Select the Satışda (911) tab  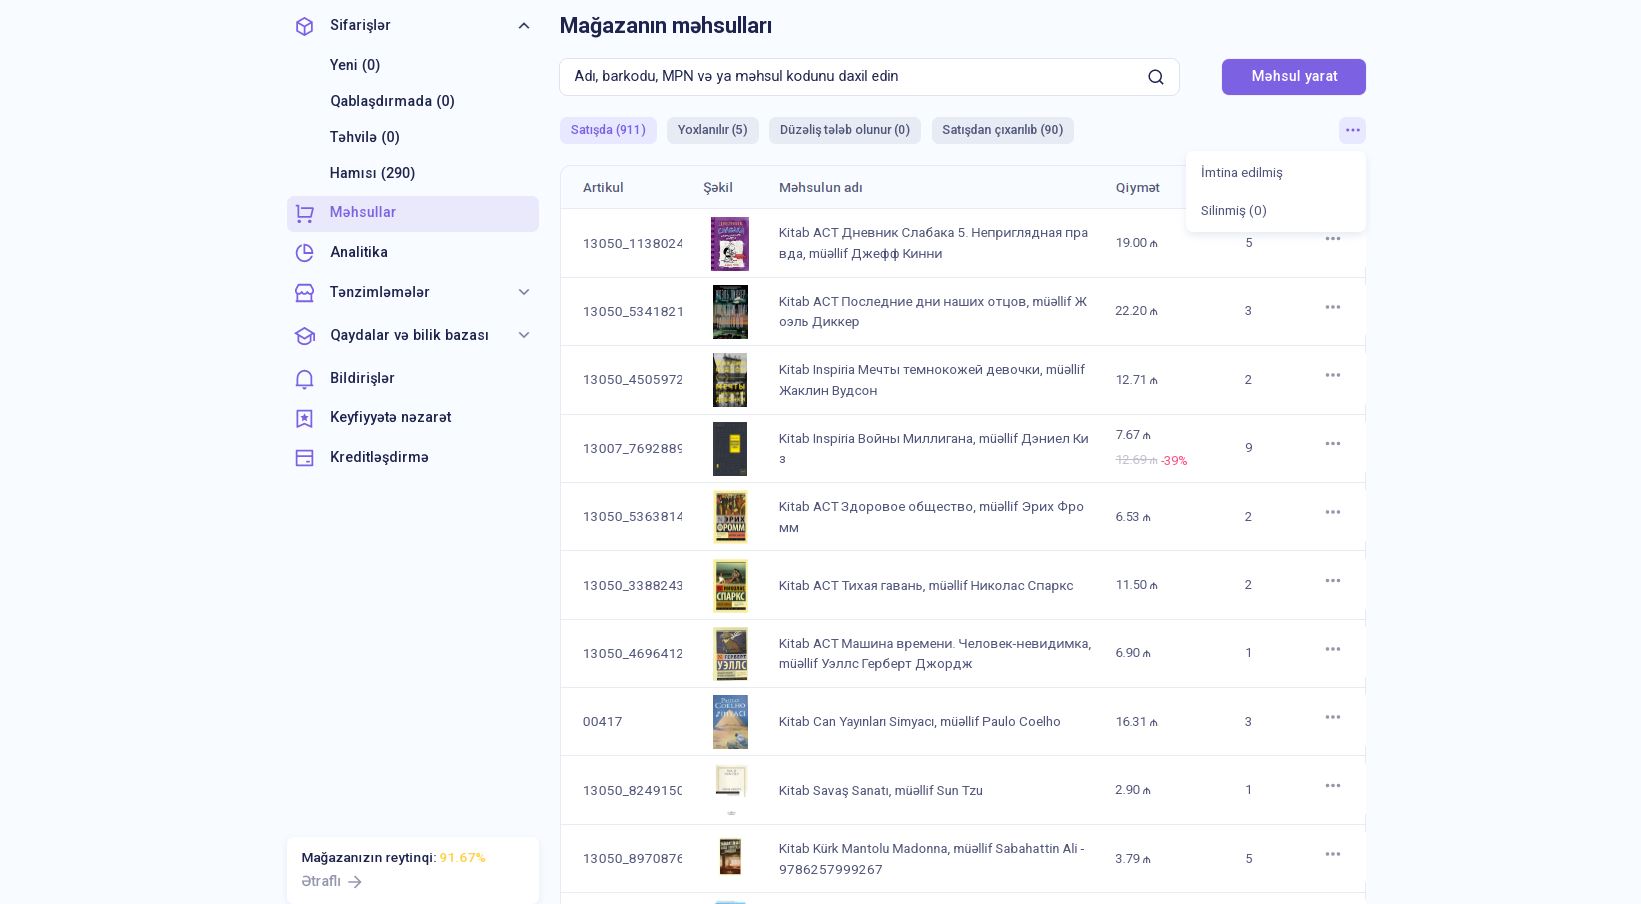coord(608,130)
